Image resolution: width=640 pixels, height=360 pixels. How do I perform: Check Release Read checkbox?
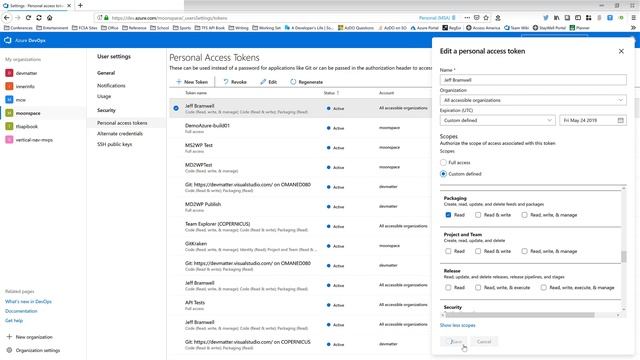click(x=448, y=287)
